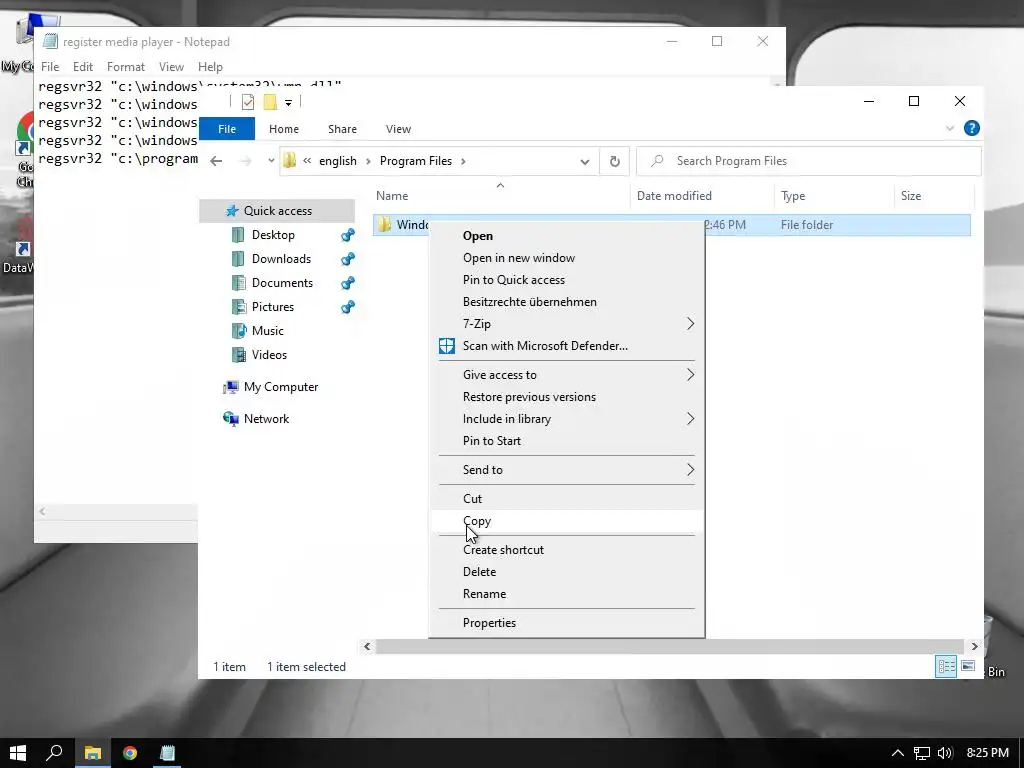Expand the 7-Zip submenu
Screen dimensions: 1024x768
tap(566, 324)
